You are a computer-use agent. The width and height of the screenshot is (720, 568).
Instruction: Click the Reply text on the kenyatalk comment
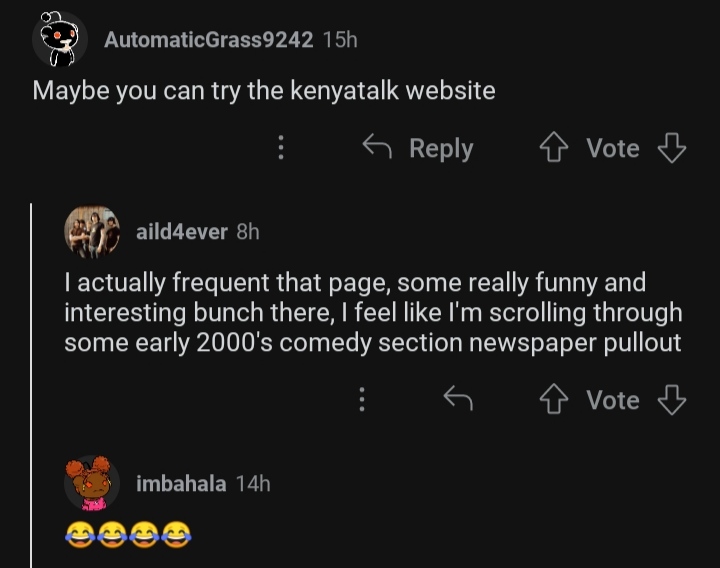[441, 149]
